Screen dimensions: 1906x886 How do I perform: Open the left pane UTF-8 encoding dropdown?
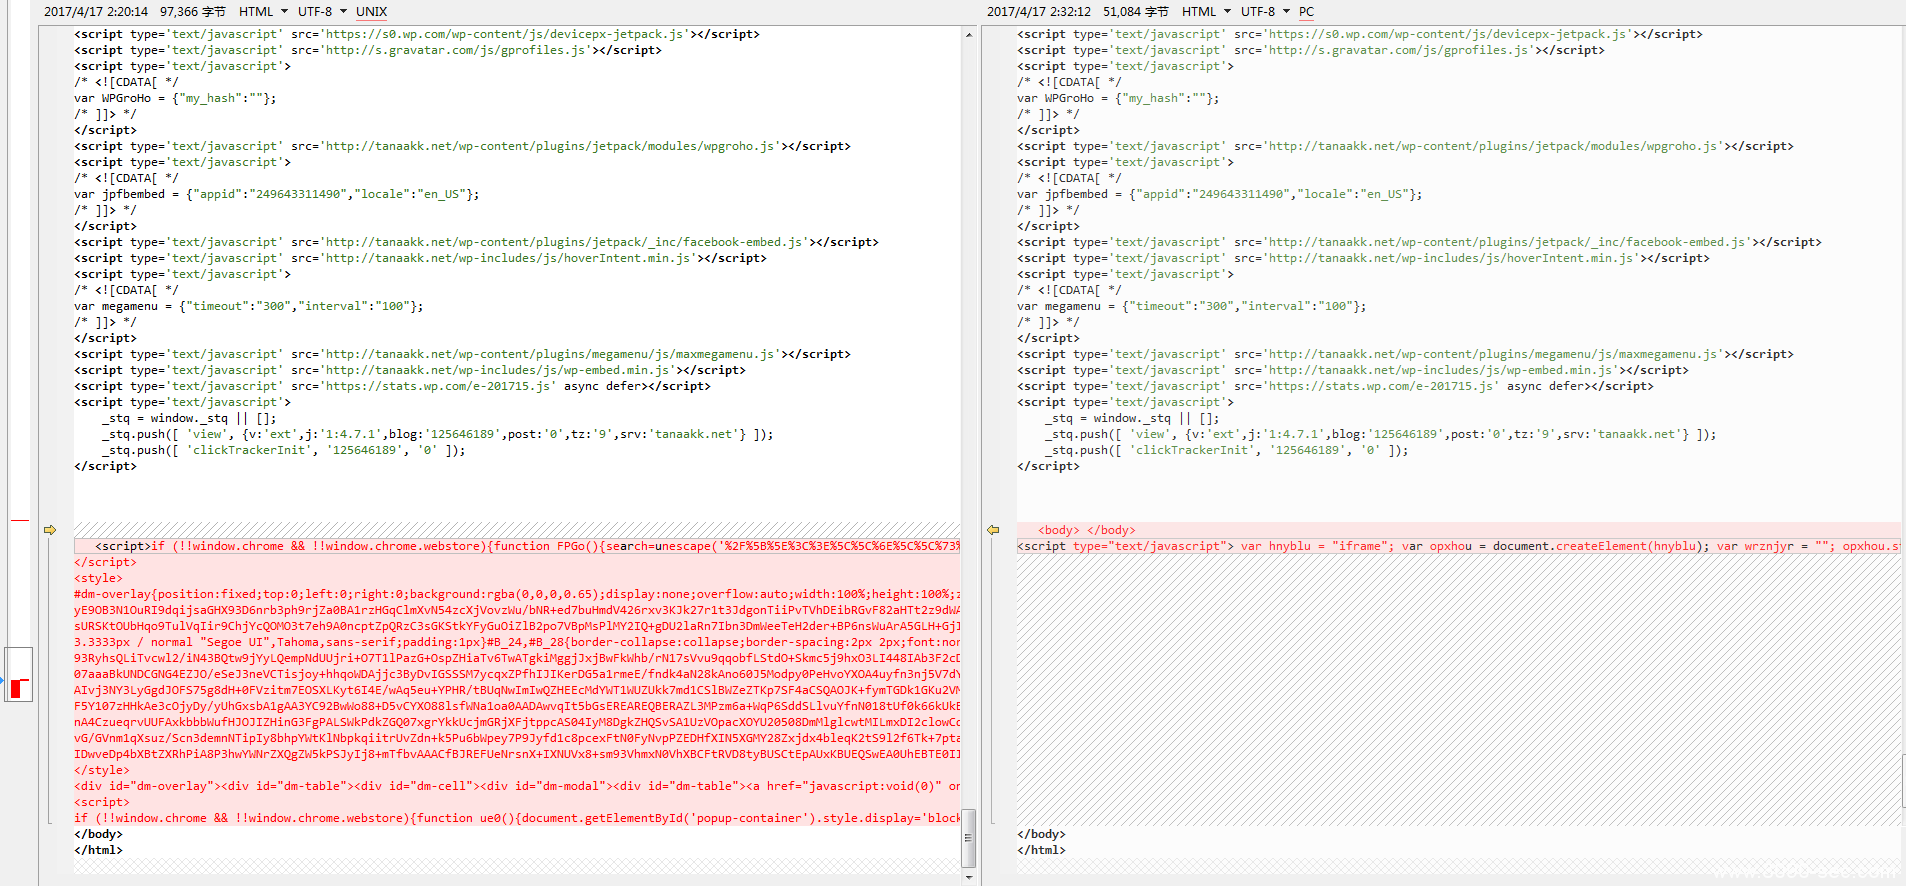click(323, 12)
